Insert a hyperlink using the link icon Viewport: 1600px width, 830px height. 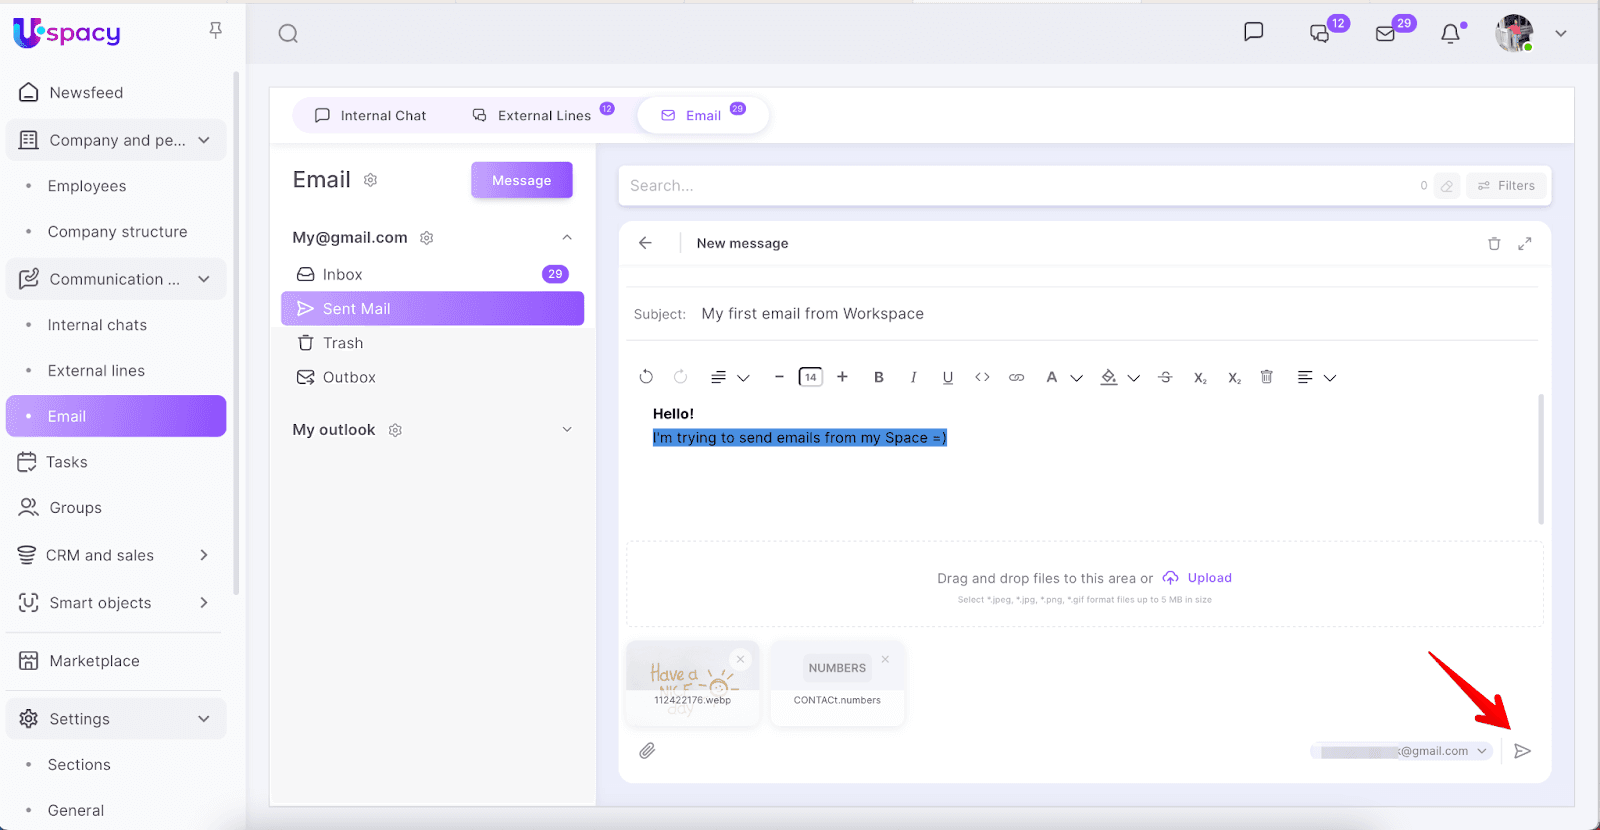click(x=1016, y=377)
